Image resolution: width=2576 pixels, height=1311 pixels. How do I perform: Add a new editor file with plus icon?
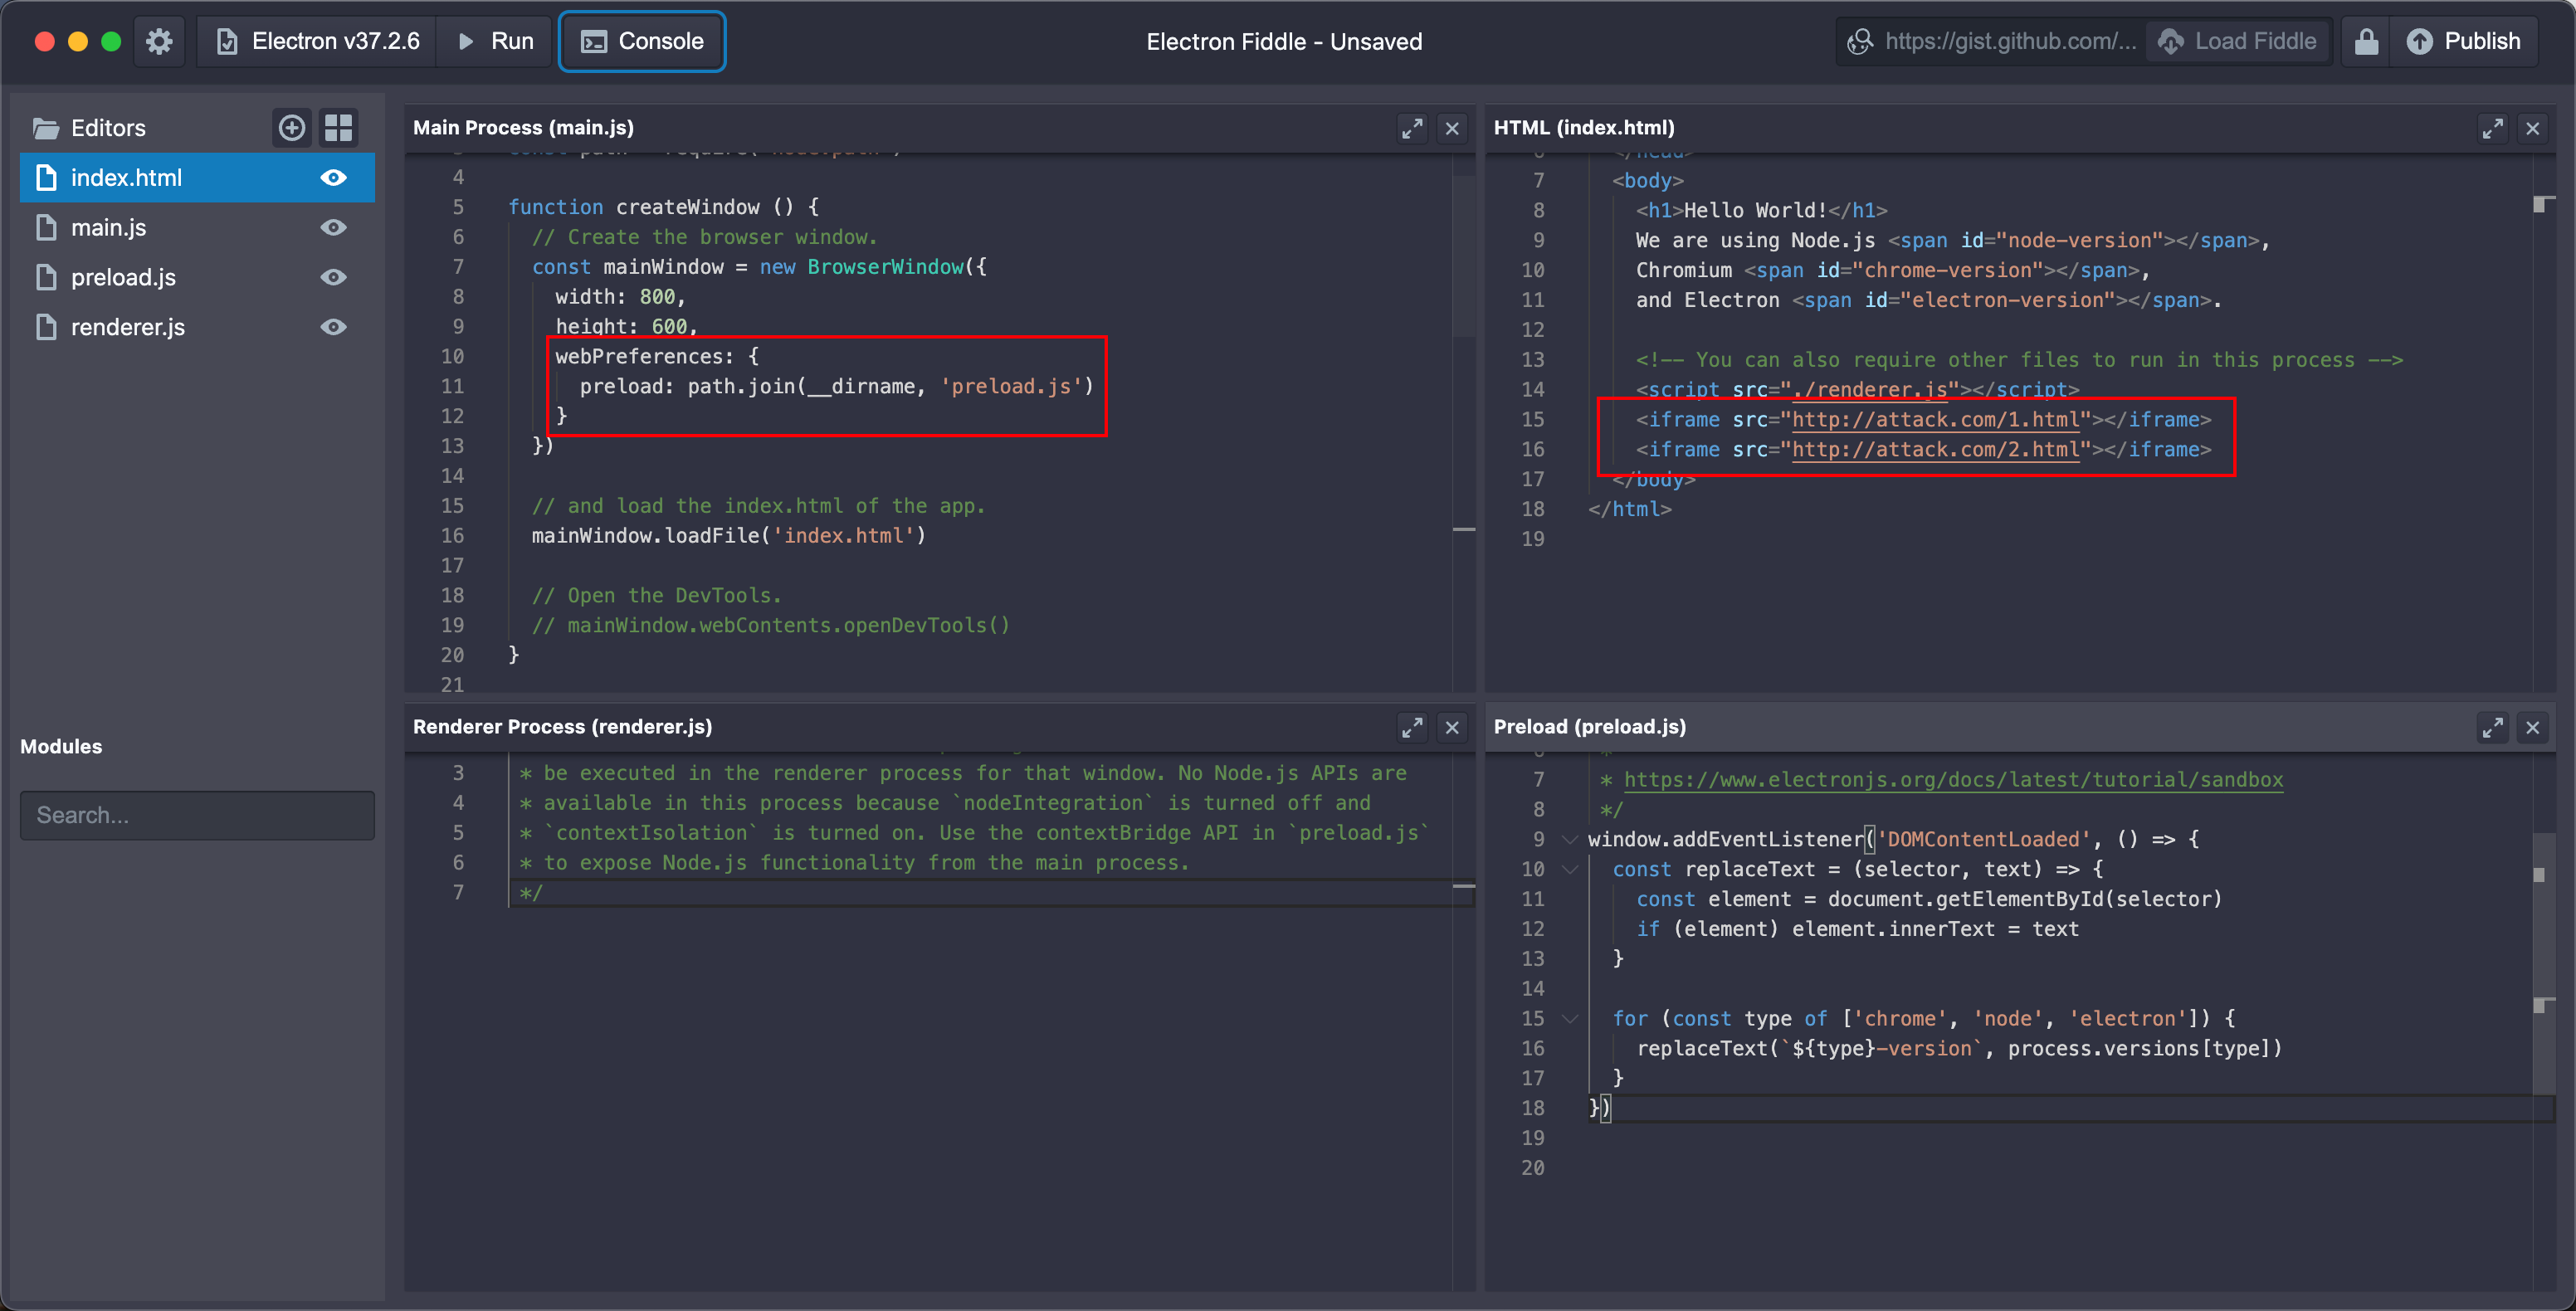[292, 127]
